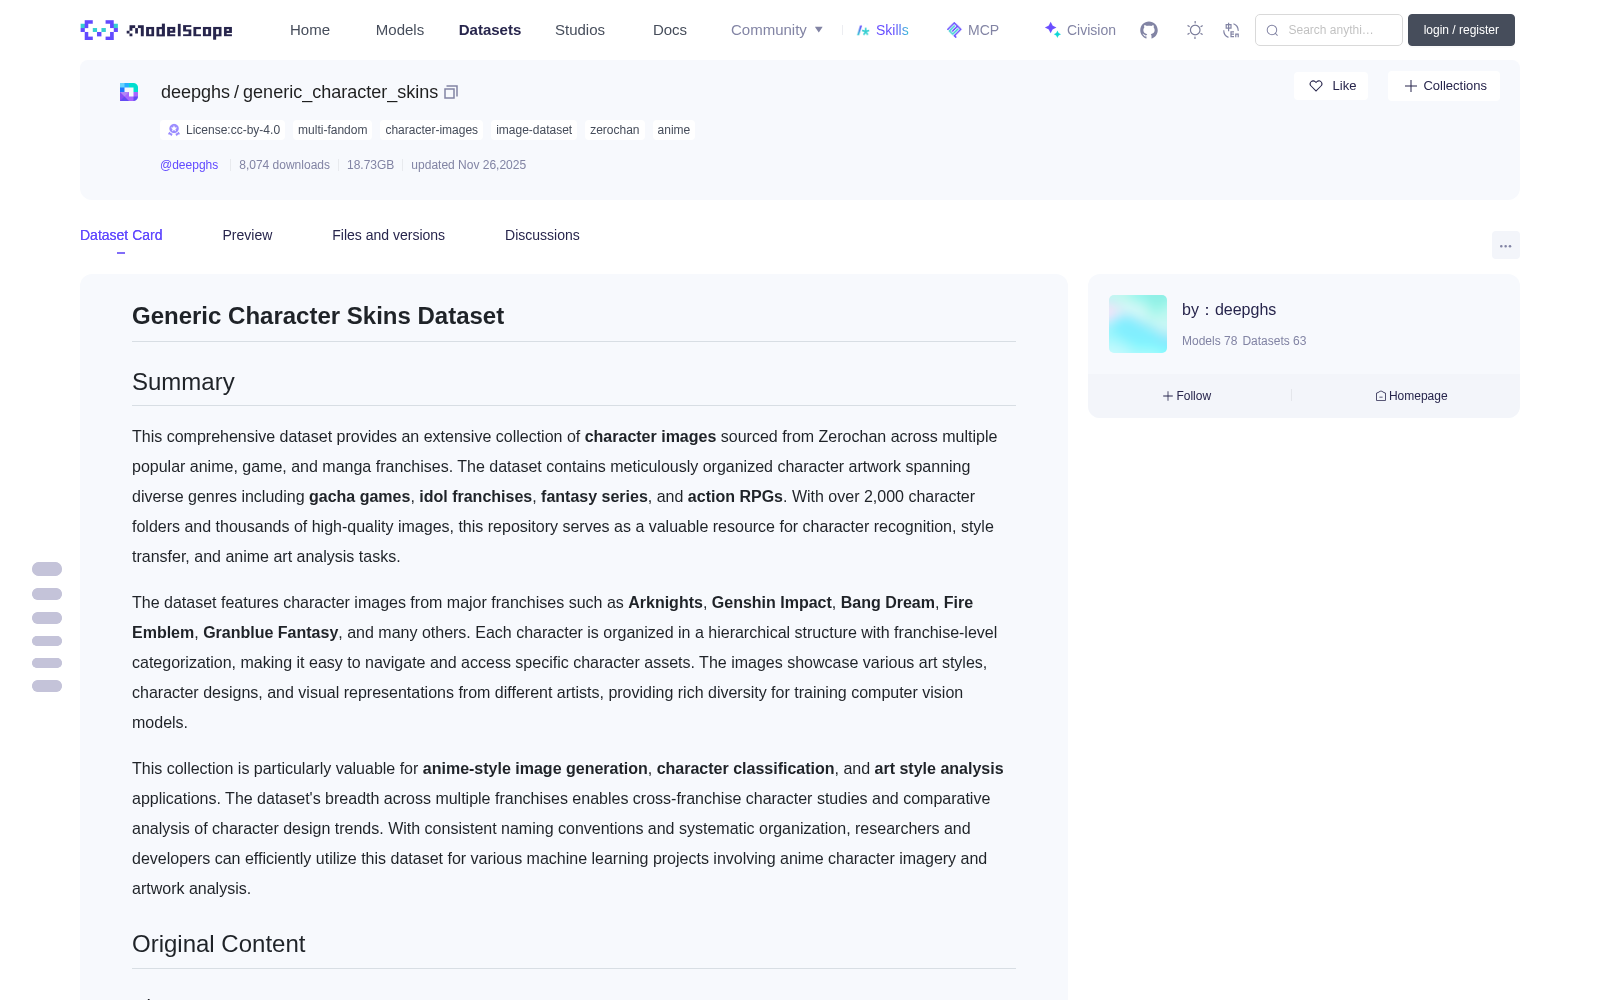Click the "Models 78" count
This screenshot has height=1000, width=1600.
(x=1209, y=341)
